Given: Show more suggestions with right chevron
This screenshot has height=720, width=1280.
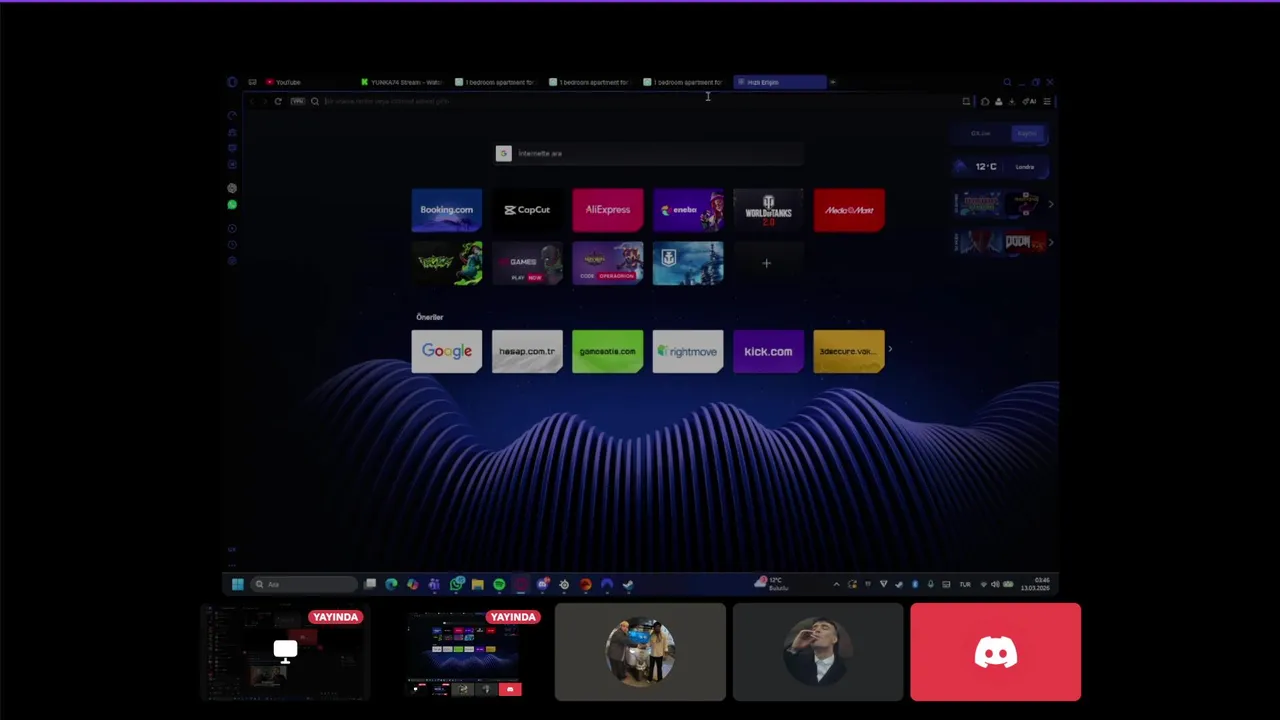Looking at the screenshot, I should coord(890,350).
